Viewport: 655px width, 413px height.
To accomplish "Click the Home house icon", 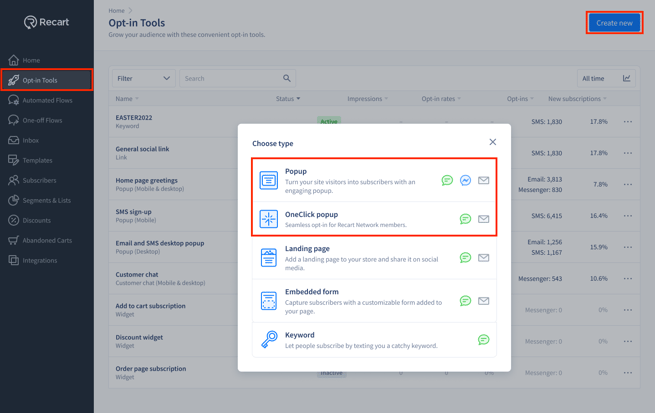I will pyautogui.click(x=13, y=60).
